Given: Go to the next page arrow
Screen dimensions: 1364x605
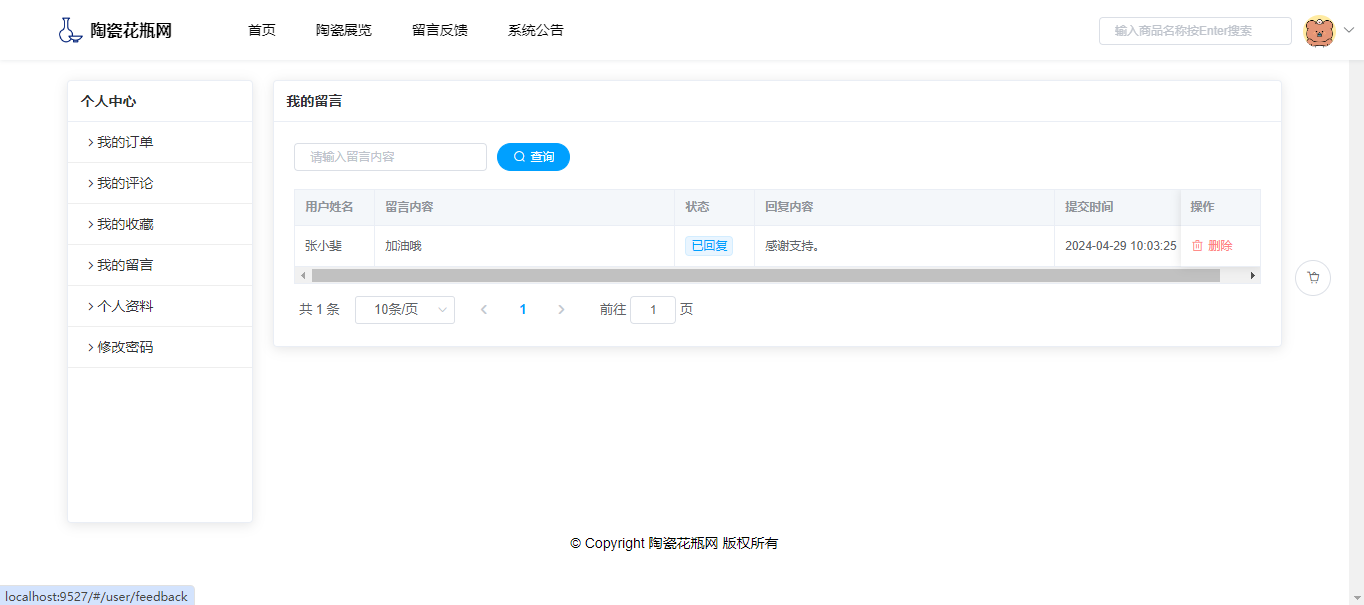Looking at the screenshot, I should pyautogui.click(x=561, y=310).
